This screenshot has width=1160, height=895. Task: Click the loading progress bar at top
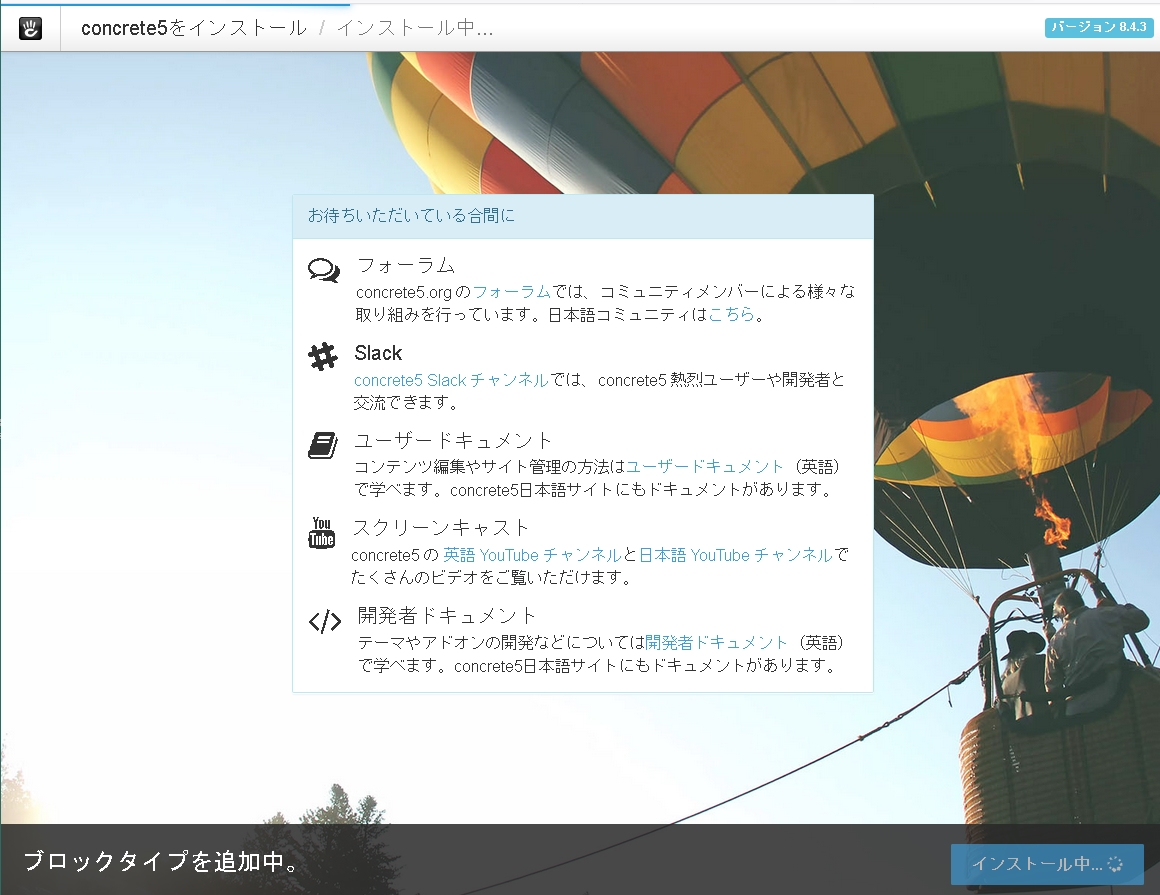coord(175,3)
